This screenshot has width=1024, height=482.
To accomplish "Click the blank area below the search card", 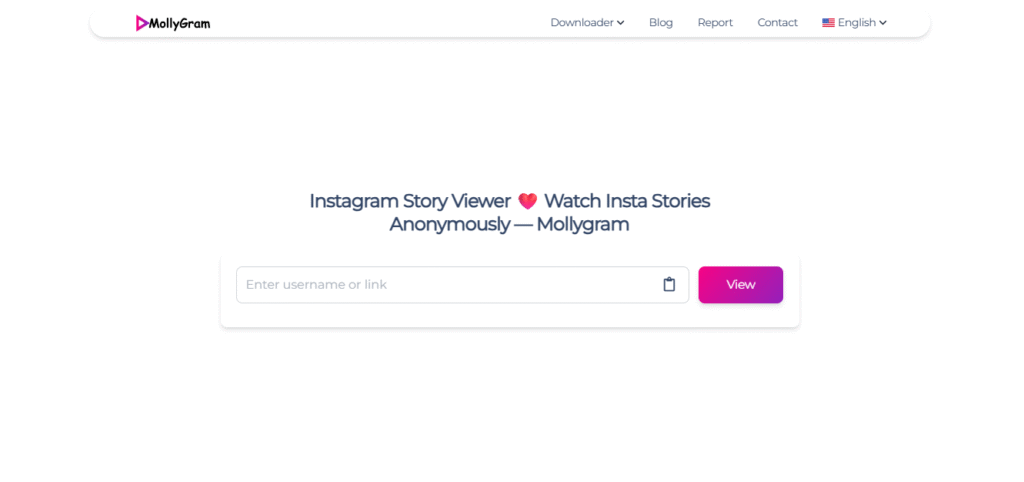I will (509, 405).
